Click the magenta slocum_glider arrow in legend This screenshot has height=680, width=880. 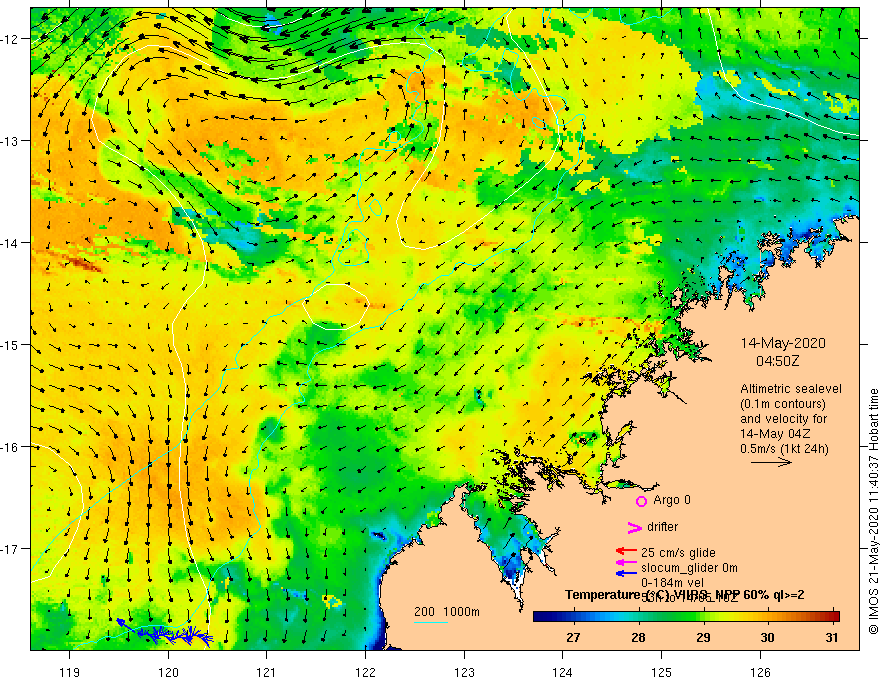[x=626, y=562]
